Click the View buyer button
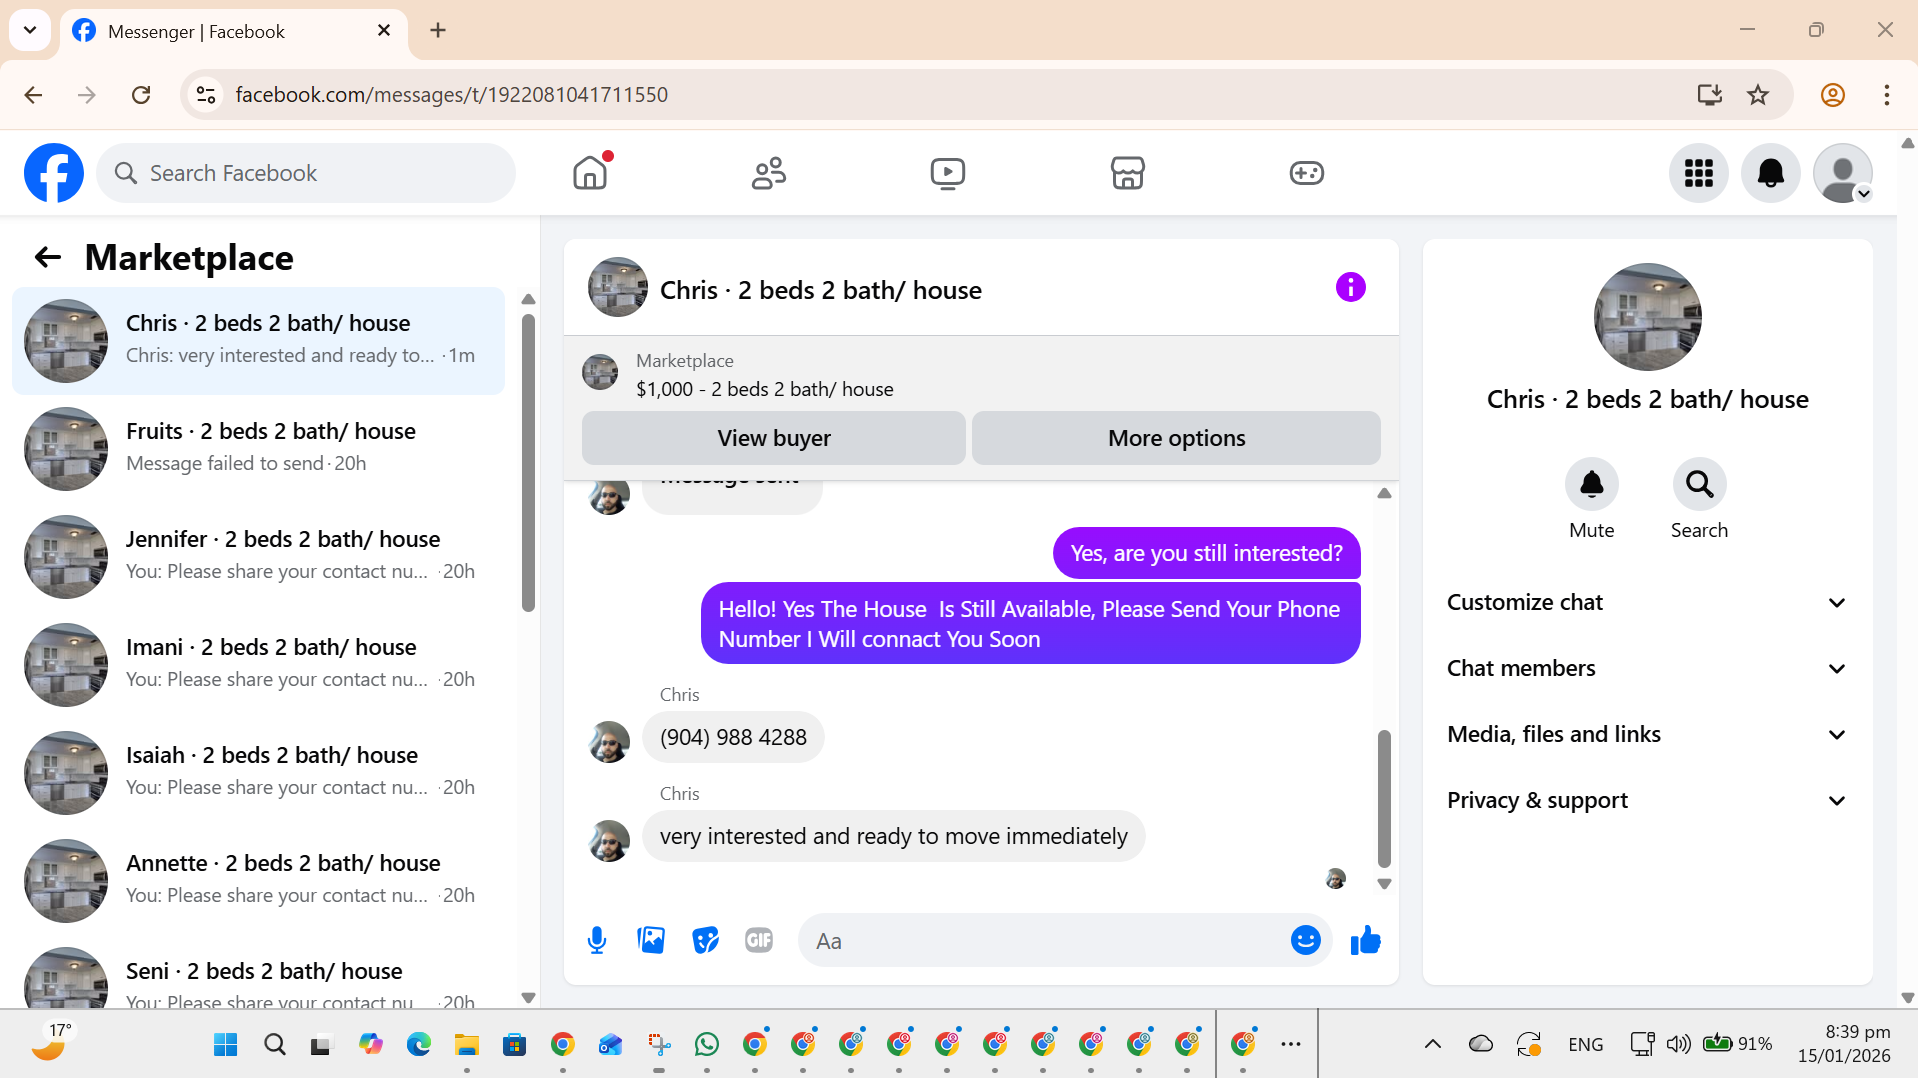Screen dimensions: 1918x1078 773,438
